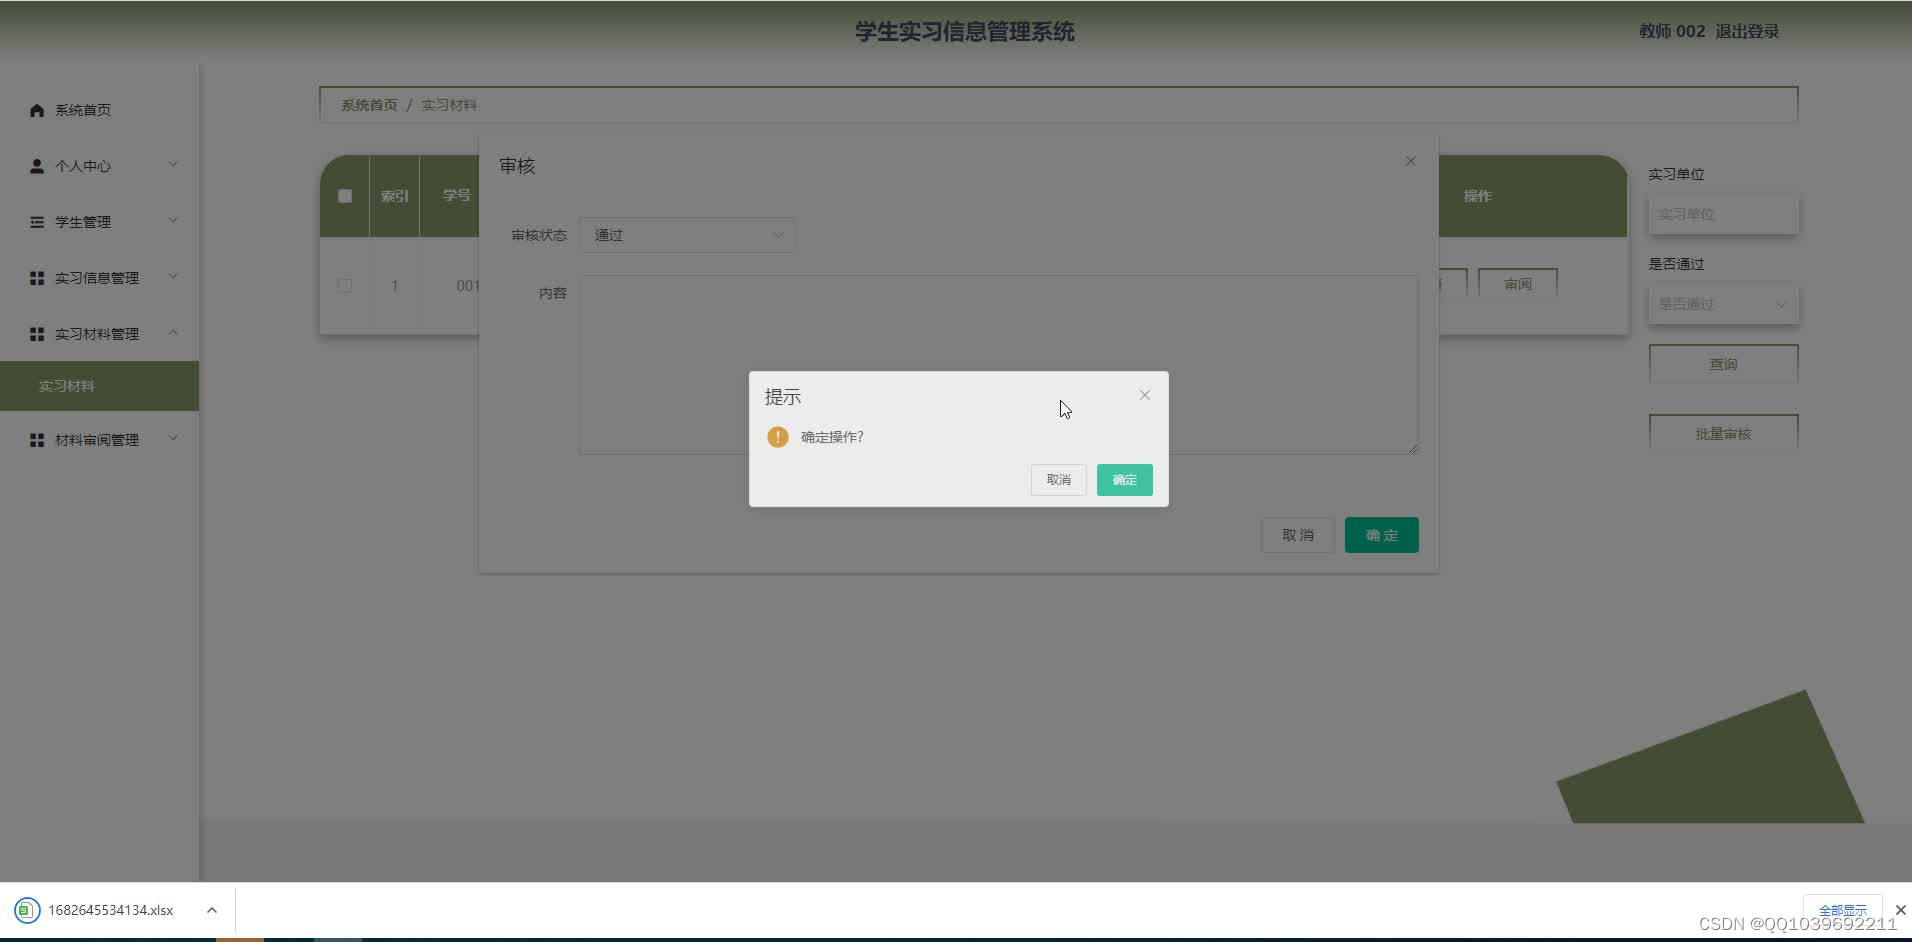The image size is (1912, 942).
Task: Select the 实习材料 submenu item
Action: pyautogui.click(x=100, y=386)
